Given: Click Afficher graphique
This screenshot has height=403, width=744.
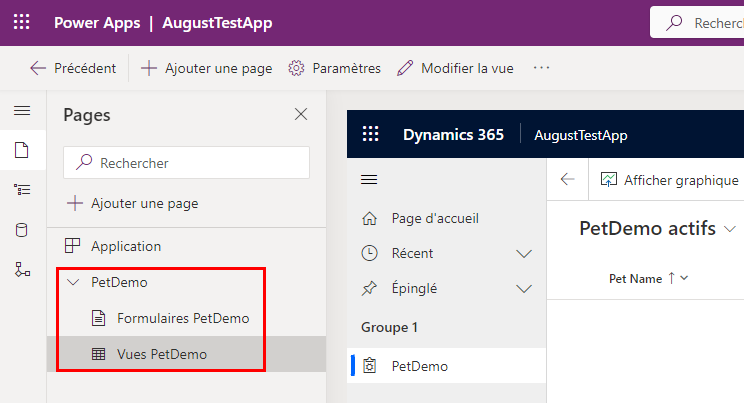Looking at the screenshot, I should 670,180.
